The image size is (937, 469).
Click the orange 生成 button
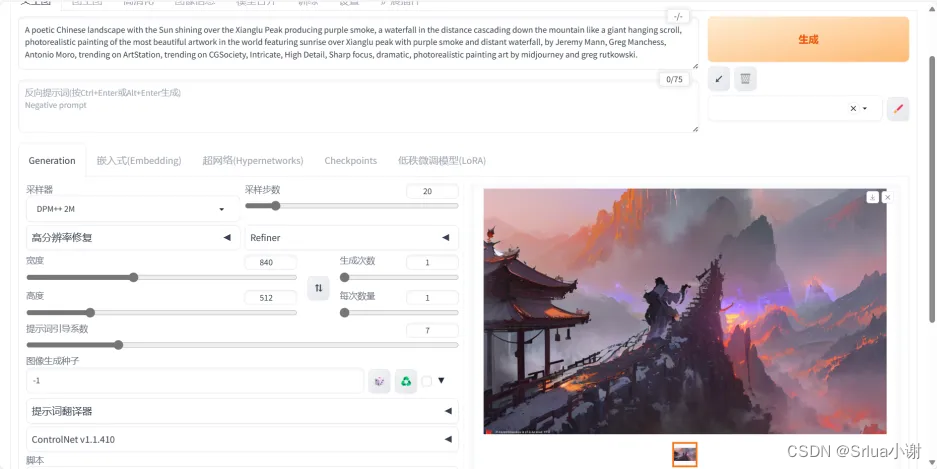coord(809,39)
